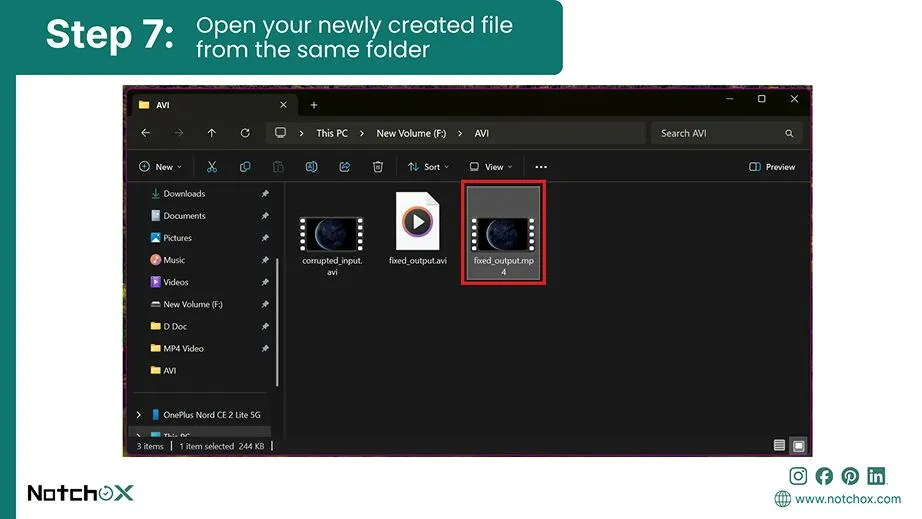Click the Share icon in toolbar
Viewport: 922px width, 519px height.
[345, 167]
